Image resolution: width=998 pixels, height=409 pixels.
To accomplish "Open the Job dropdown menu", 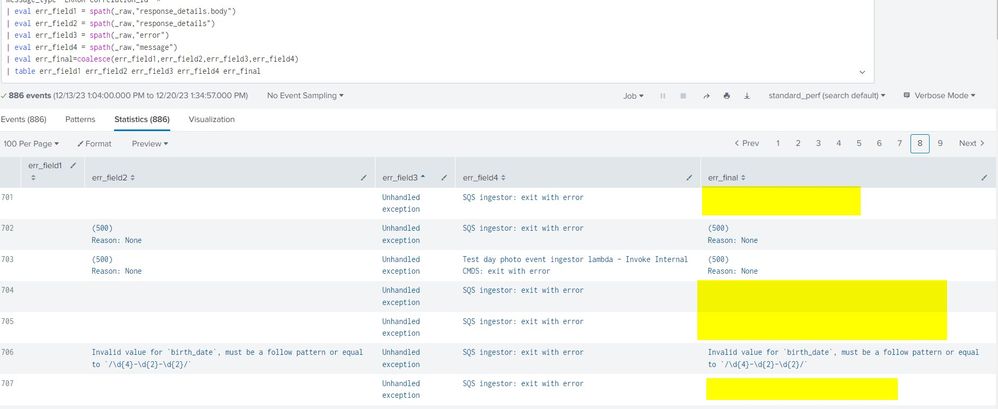I will pyautogui.click(x=634, y=96).
